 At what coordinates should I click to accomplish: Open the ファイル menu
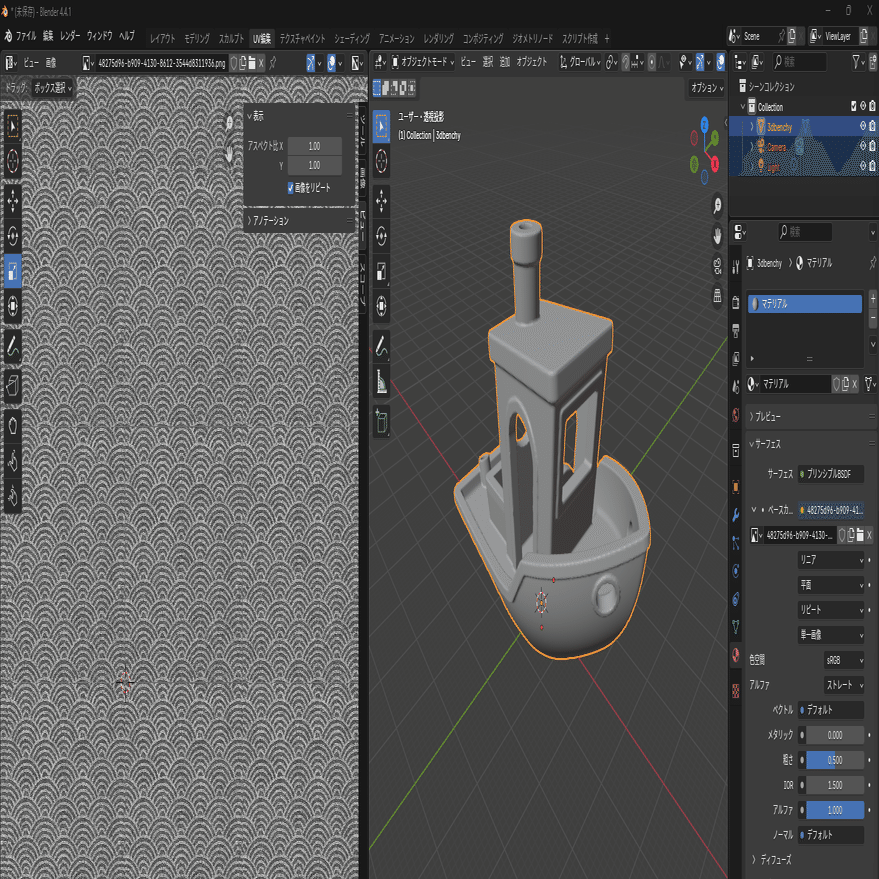click(x=26, y=36)
